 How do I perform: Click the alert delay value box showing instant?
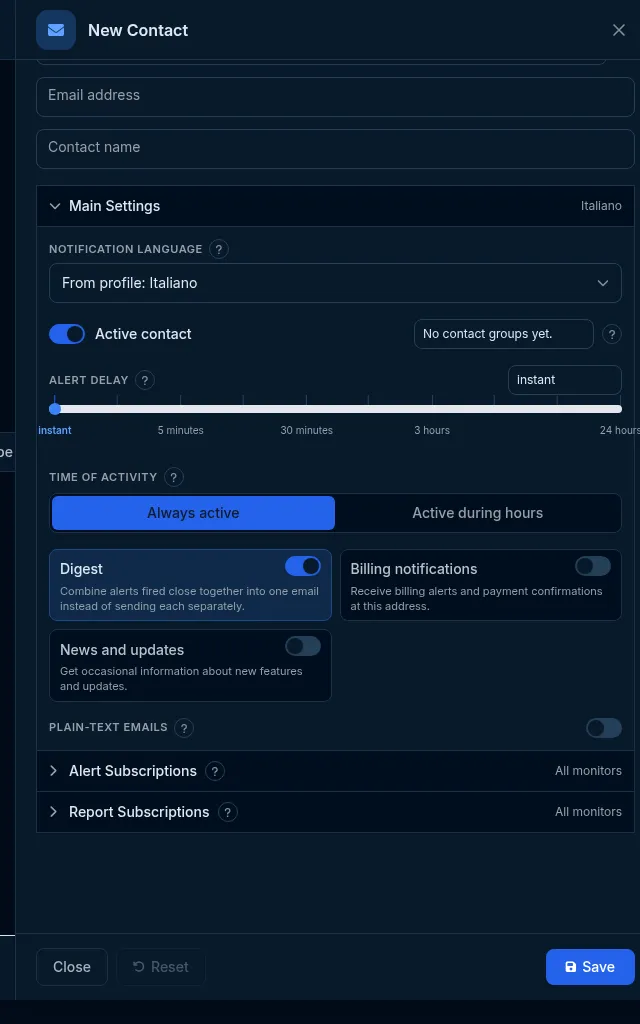[x=565, y=380]
